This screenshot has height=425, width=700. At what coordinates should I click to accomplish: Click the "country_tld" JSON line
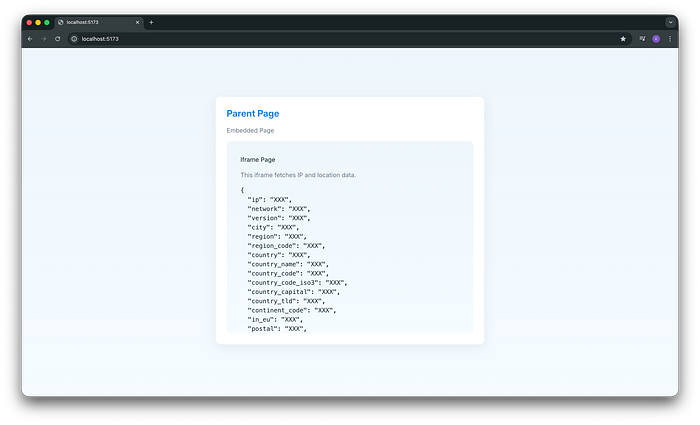[x=286, y=301]
